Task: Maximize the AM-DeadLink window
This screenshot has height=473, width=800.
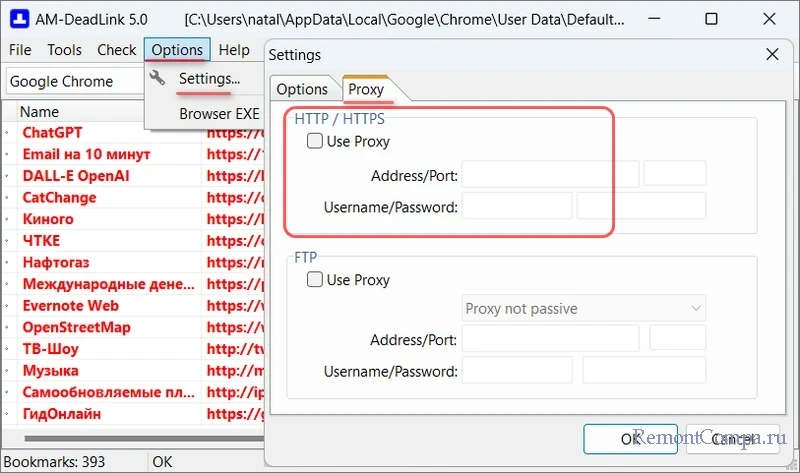Action: coord(711,18)
